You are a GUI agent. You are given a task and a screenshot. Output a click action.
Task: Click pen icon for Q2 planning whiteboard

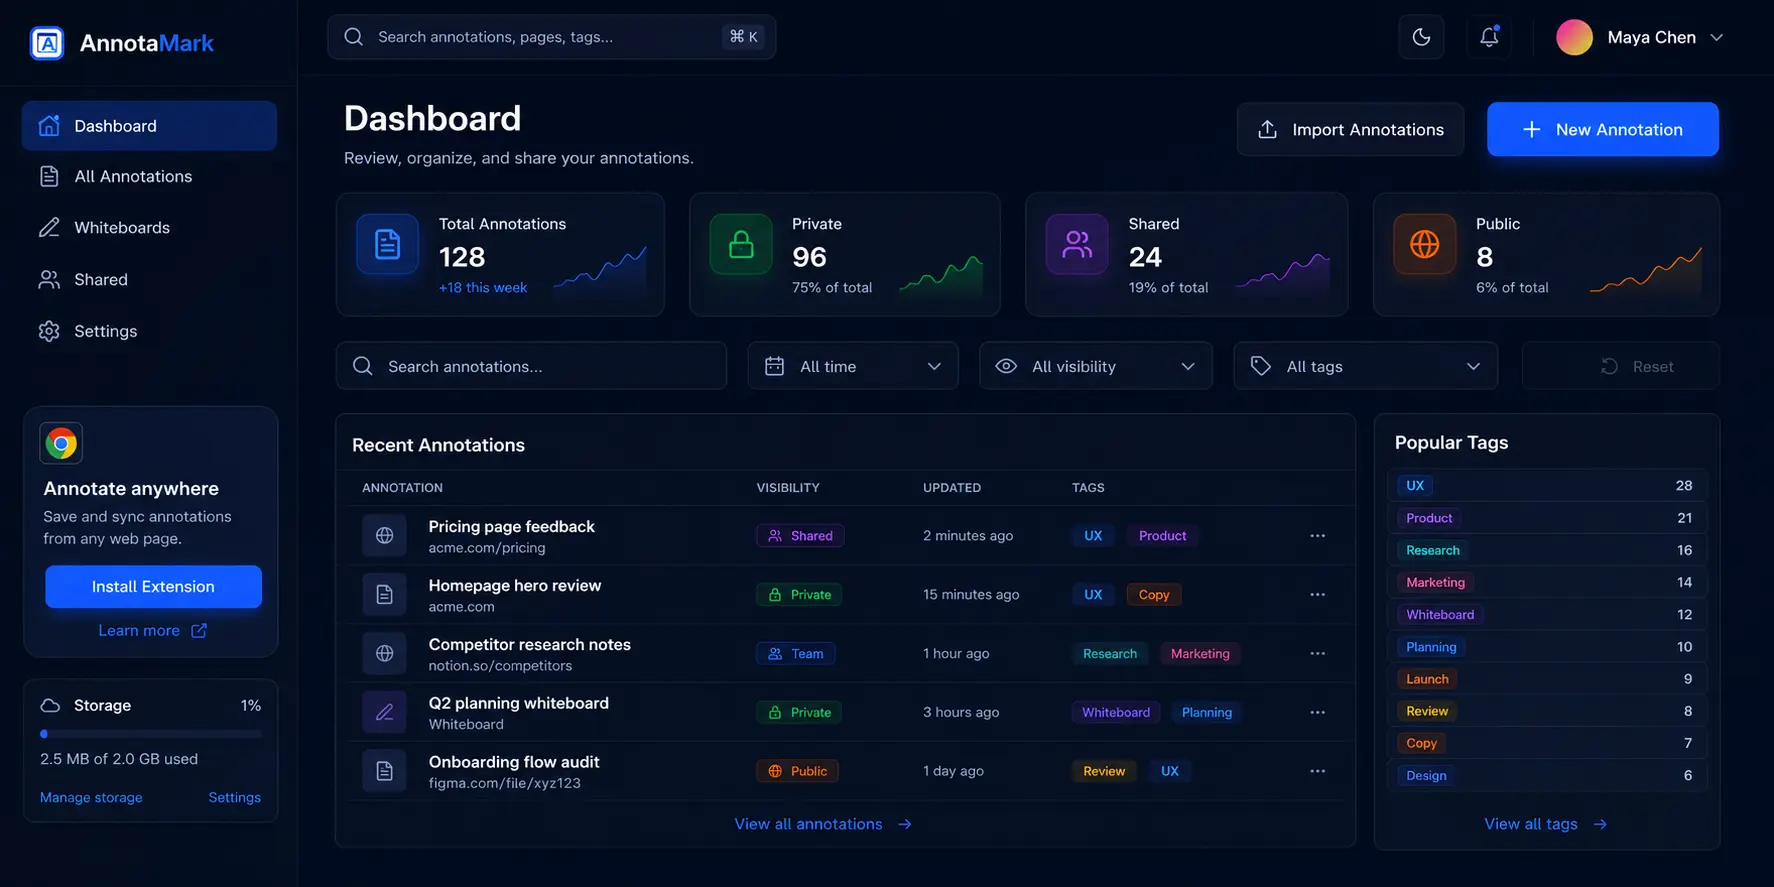pyautogui.click(x=384, y=712)
